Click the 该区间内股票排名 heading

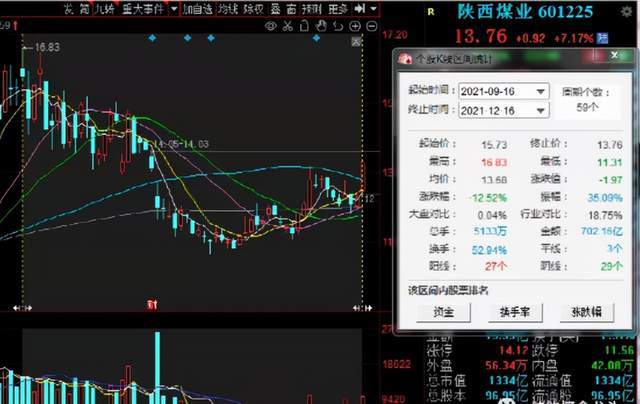click(x=448, y=291)
